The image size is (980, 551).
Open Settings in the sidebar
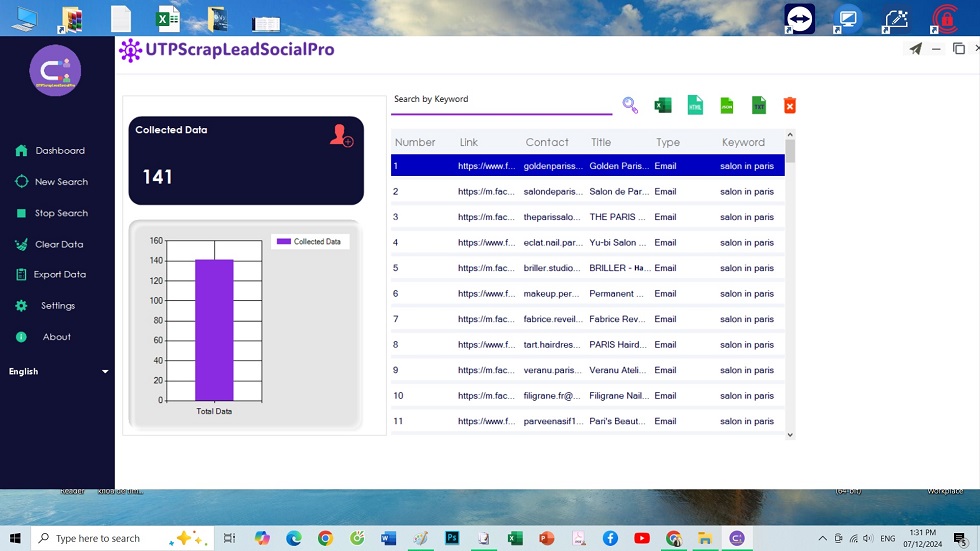[x=57, y=306]
